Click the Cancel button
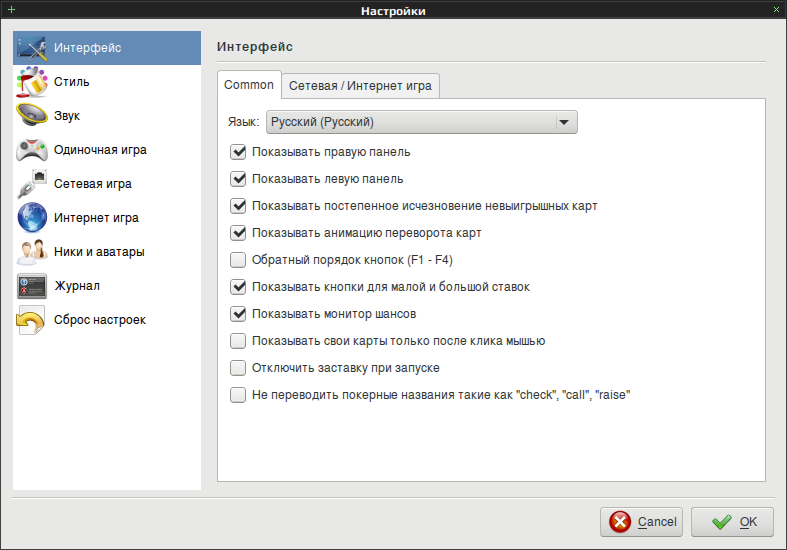Viewport: 787px width, 550px height. [641, 522]
